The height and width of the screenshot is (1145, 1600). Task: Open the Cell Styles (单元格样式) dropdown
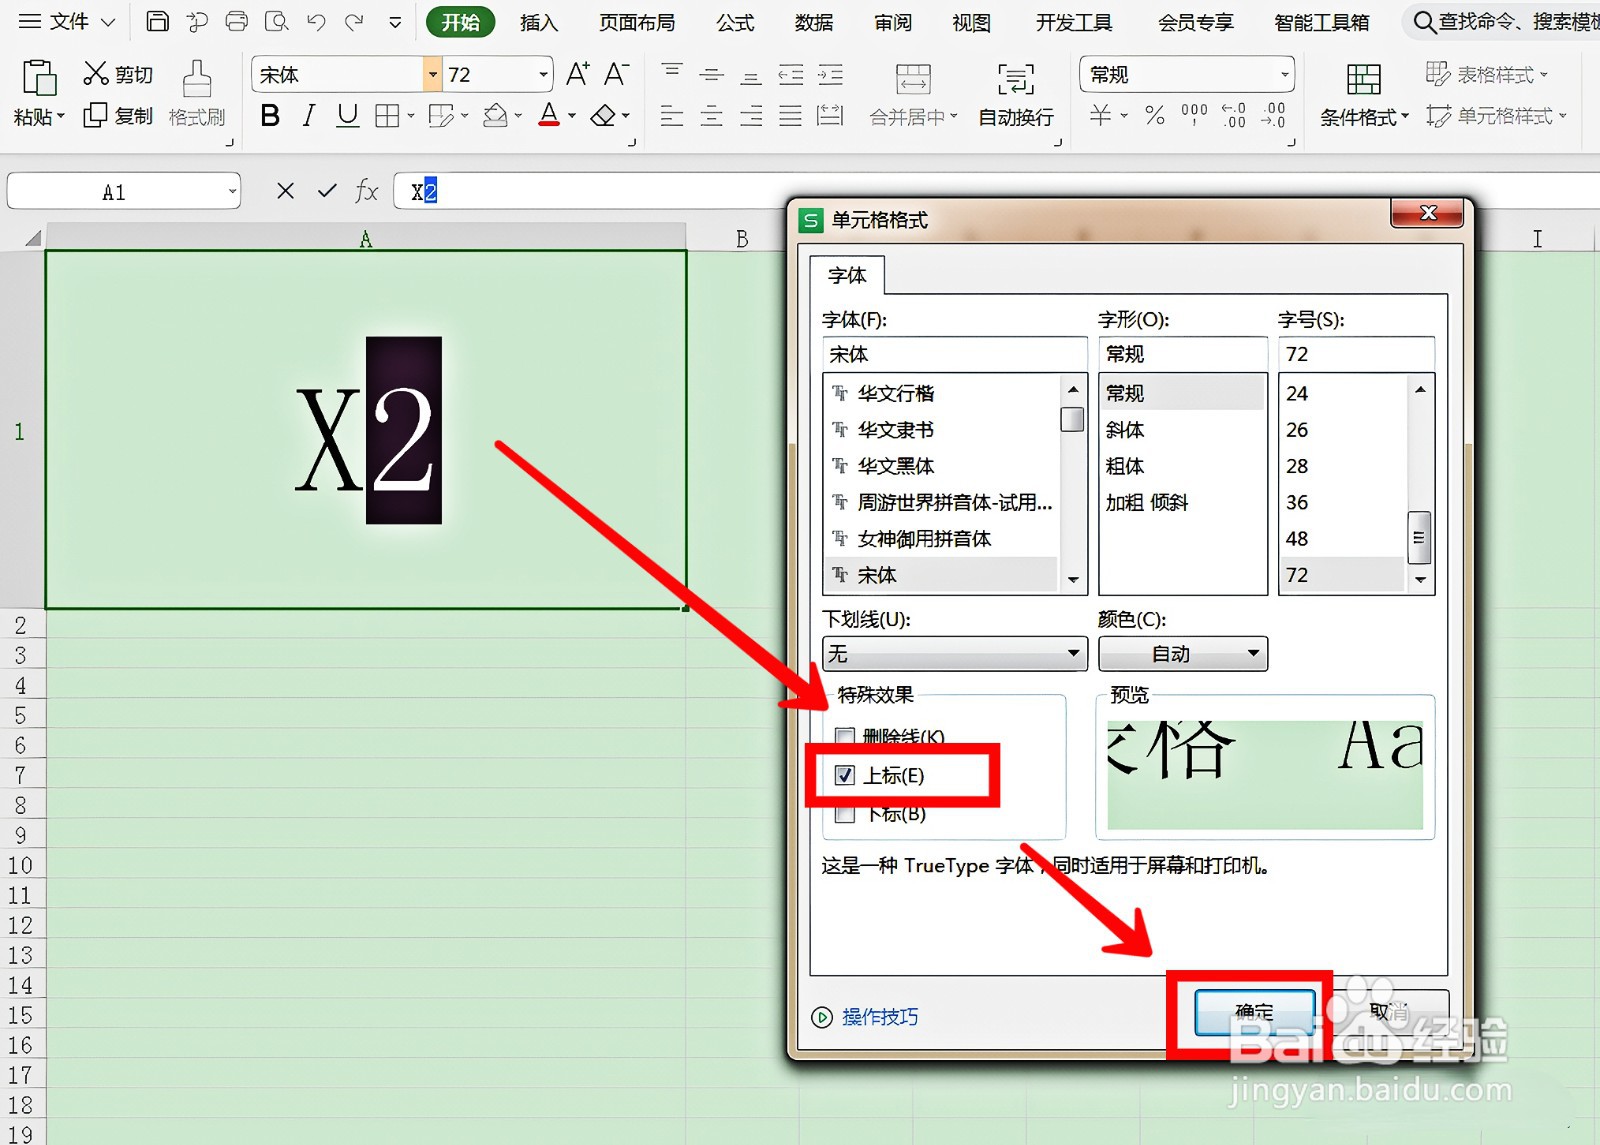tap(1496, 116)
